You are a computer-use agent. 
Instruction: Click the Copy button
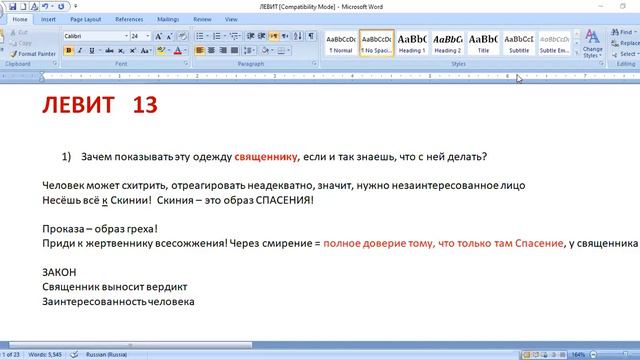click(x=21, y=43)
